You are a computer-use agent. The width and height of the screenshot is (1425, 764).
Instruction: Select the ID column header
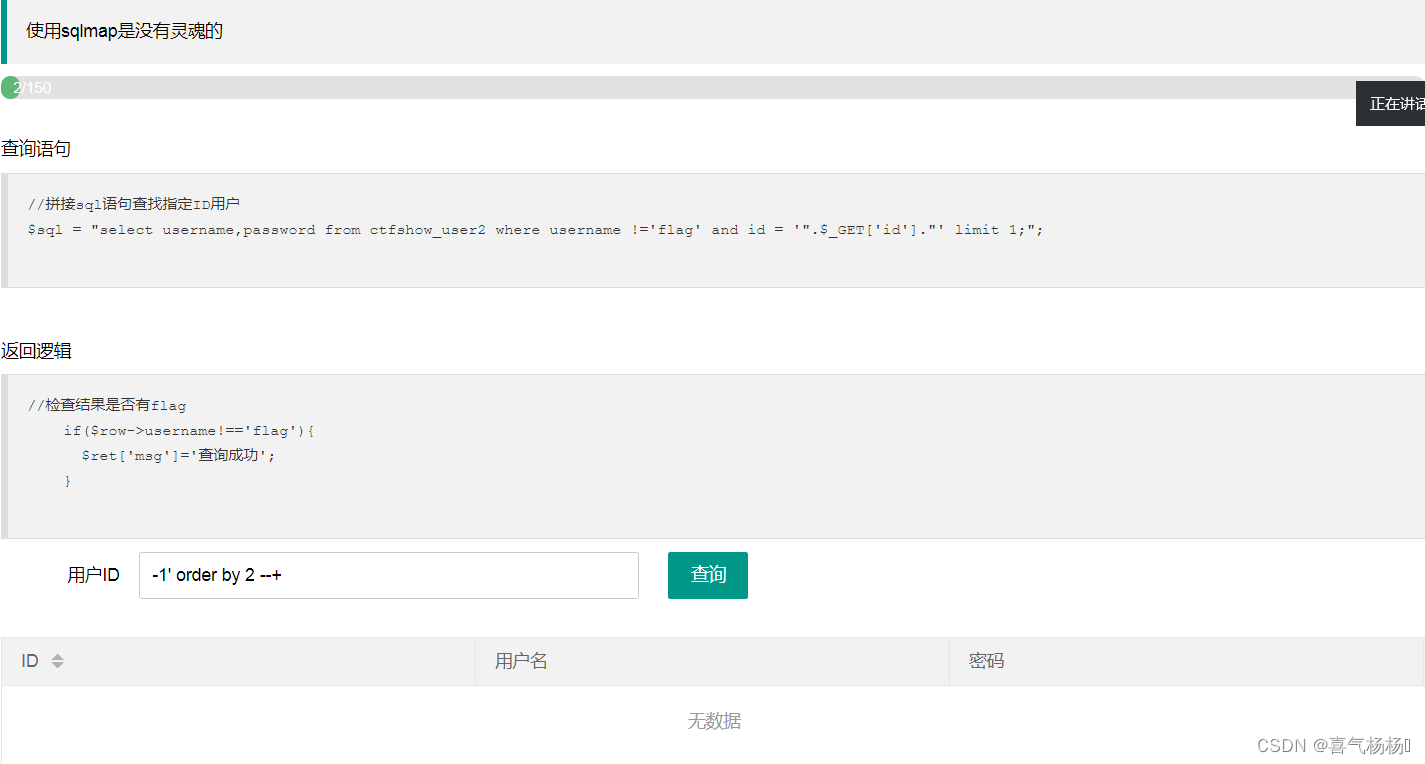coord(238,661)
